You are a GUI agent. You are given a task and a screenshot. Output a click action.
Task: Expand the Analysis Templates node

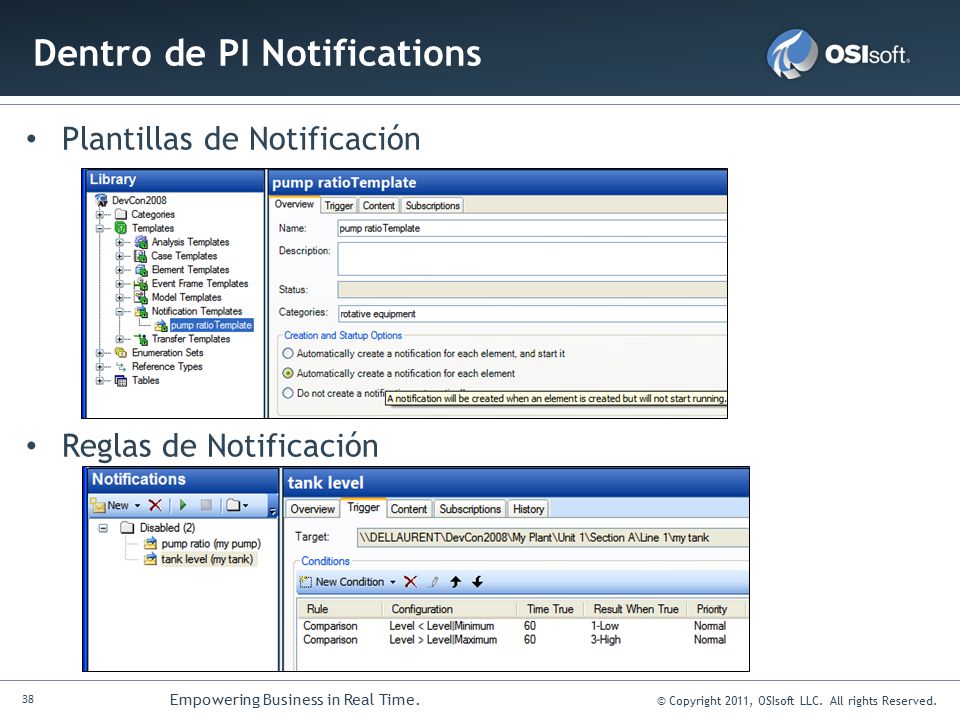click(x=120, y=242)
